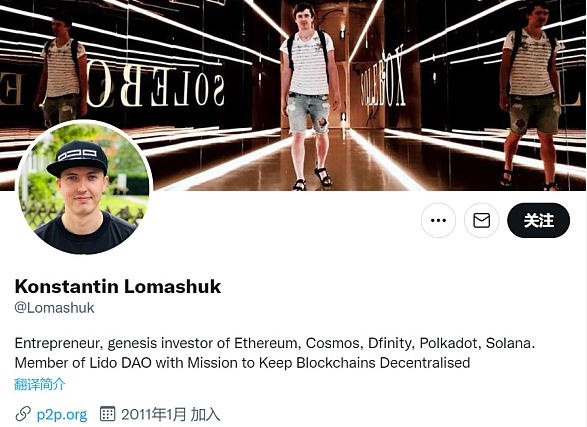Follow the user with the 关注 button
The height and width of the screenshot is (427, 587).
538,220
